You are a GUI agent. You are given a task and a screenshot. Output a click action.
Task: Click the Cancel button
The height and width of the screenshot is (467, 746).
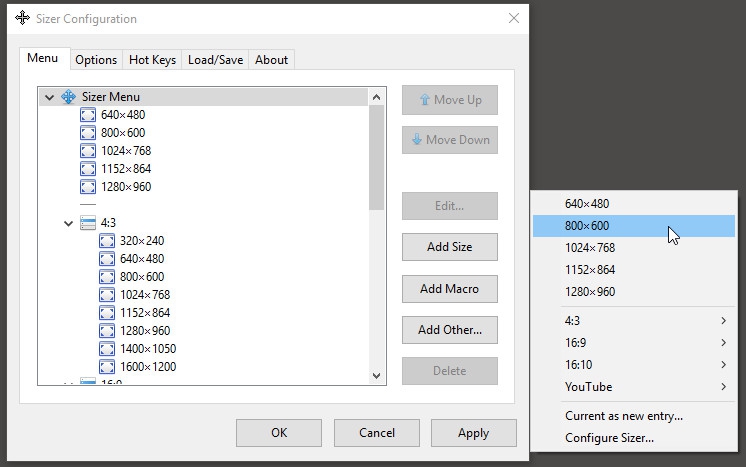377,433
